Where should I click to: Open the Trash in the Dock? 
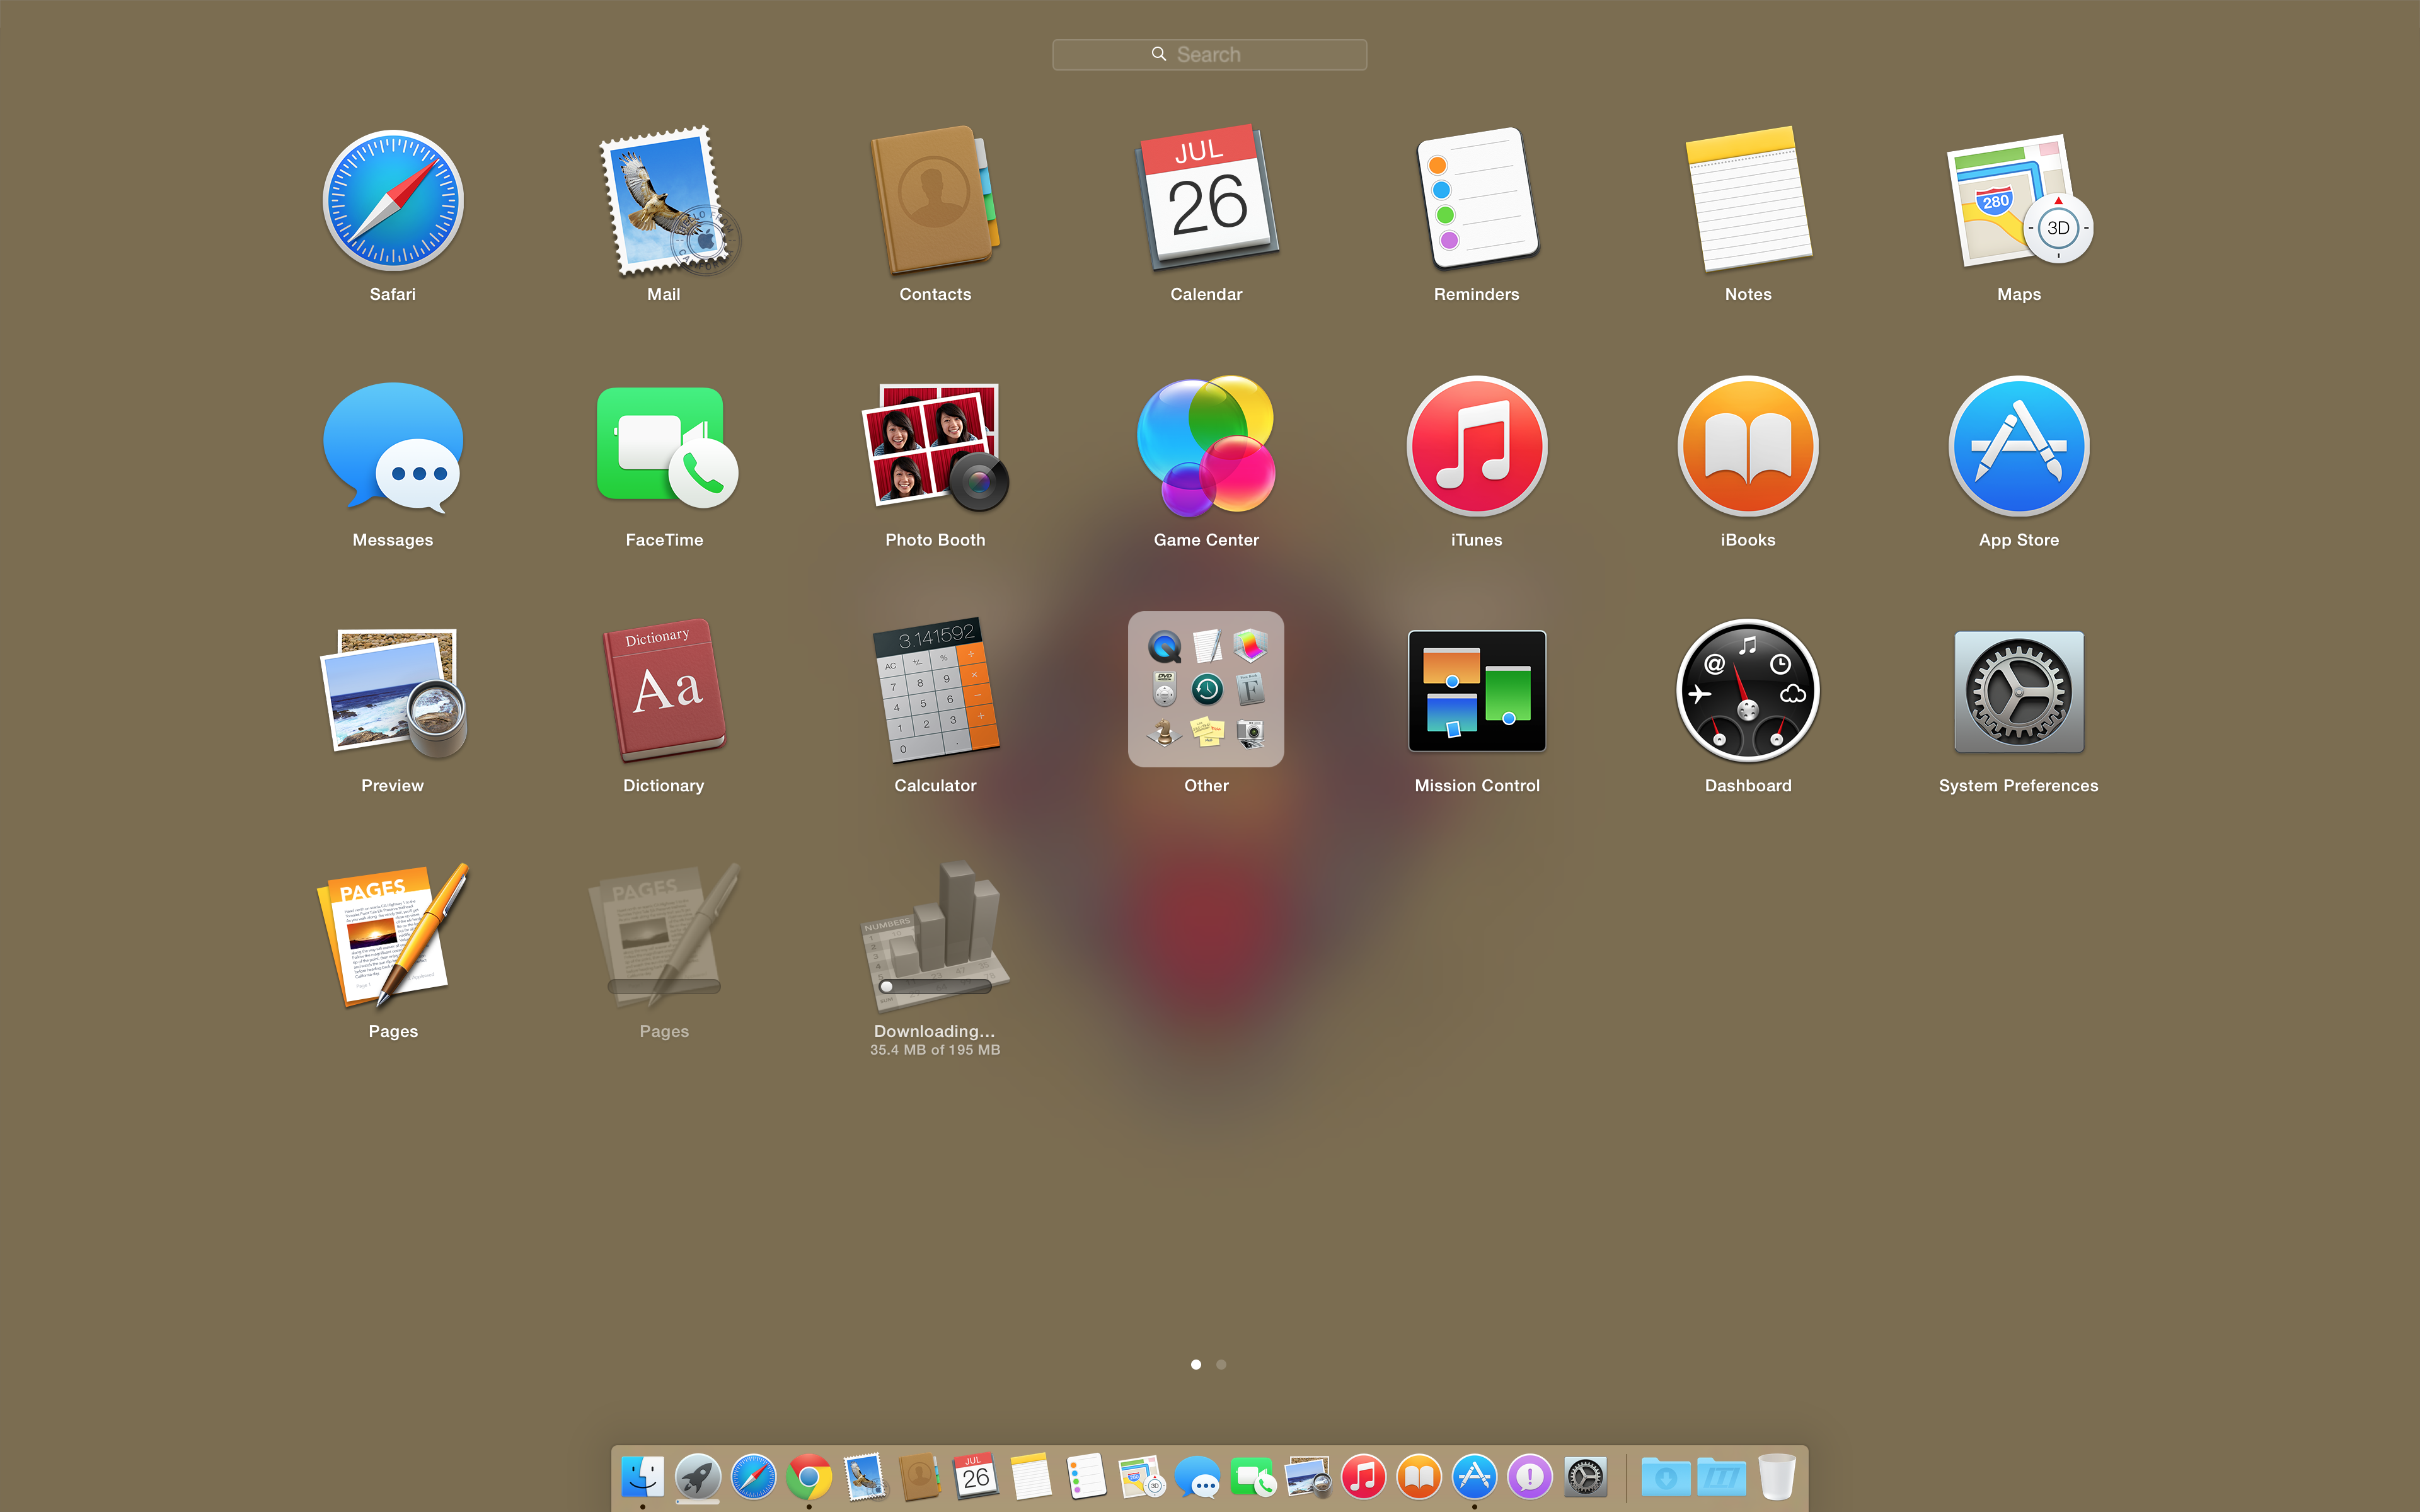click(1776, 1477)
